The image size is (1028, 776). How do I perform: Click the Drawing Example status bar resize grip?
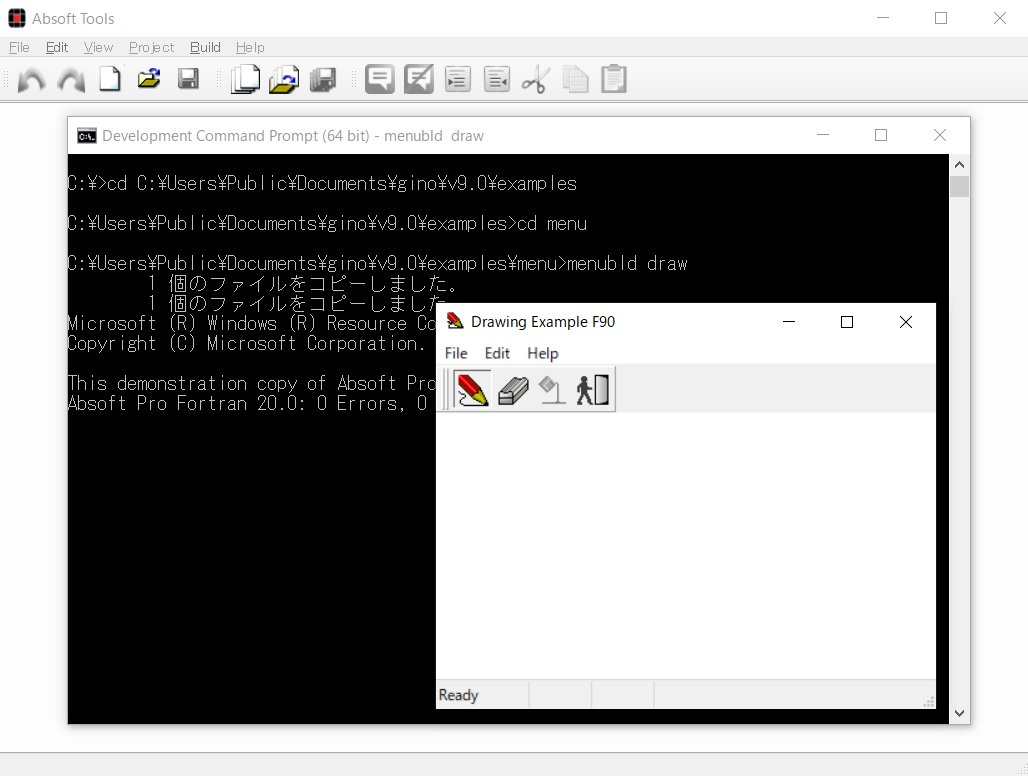pyautogui.click(x=928, y=702)
